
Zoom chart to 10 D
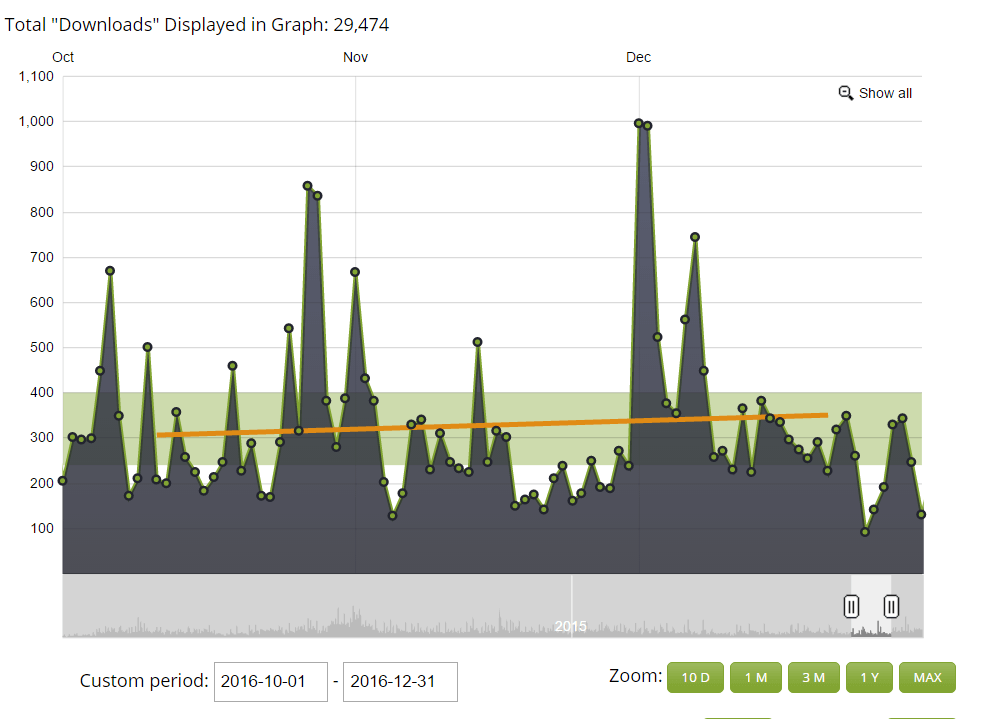695,677
